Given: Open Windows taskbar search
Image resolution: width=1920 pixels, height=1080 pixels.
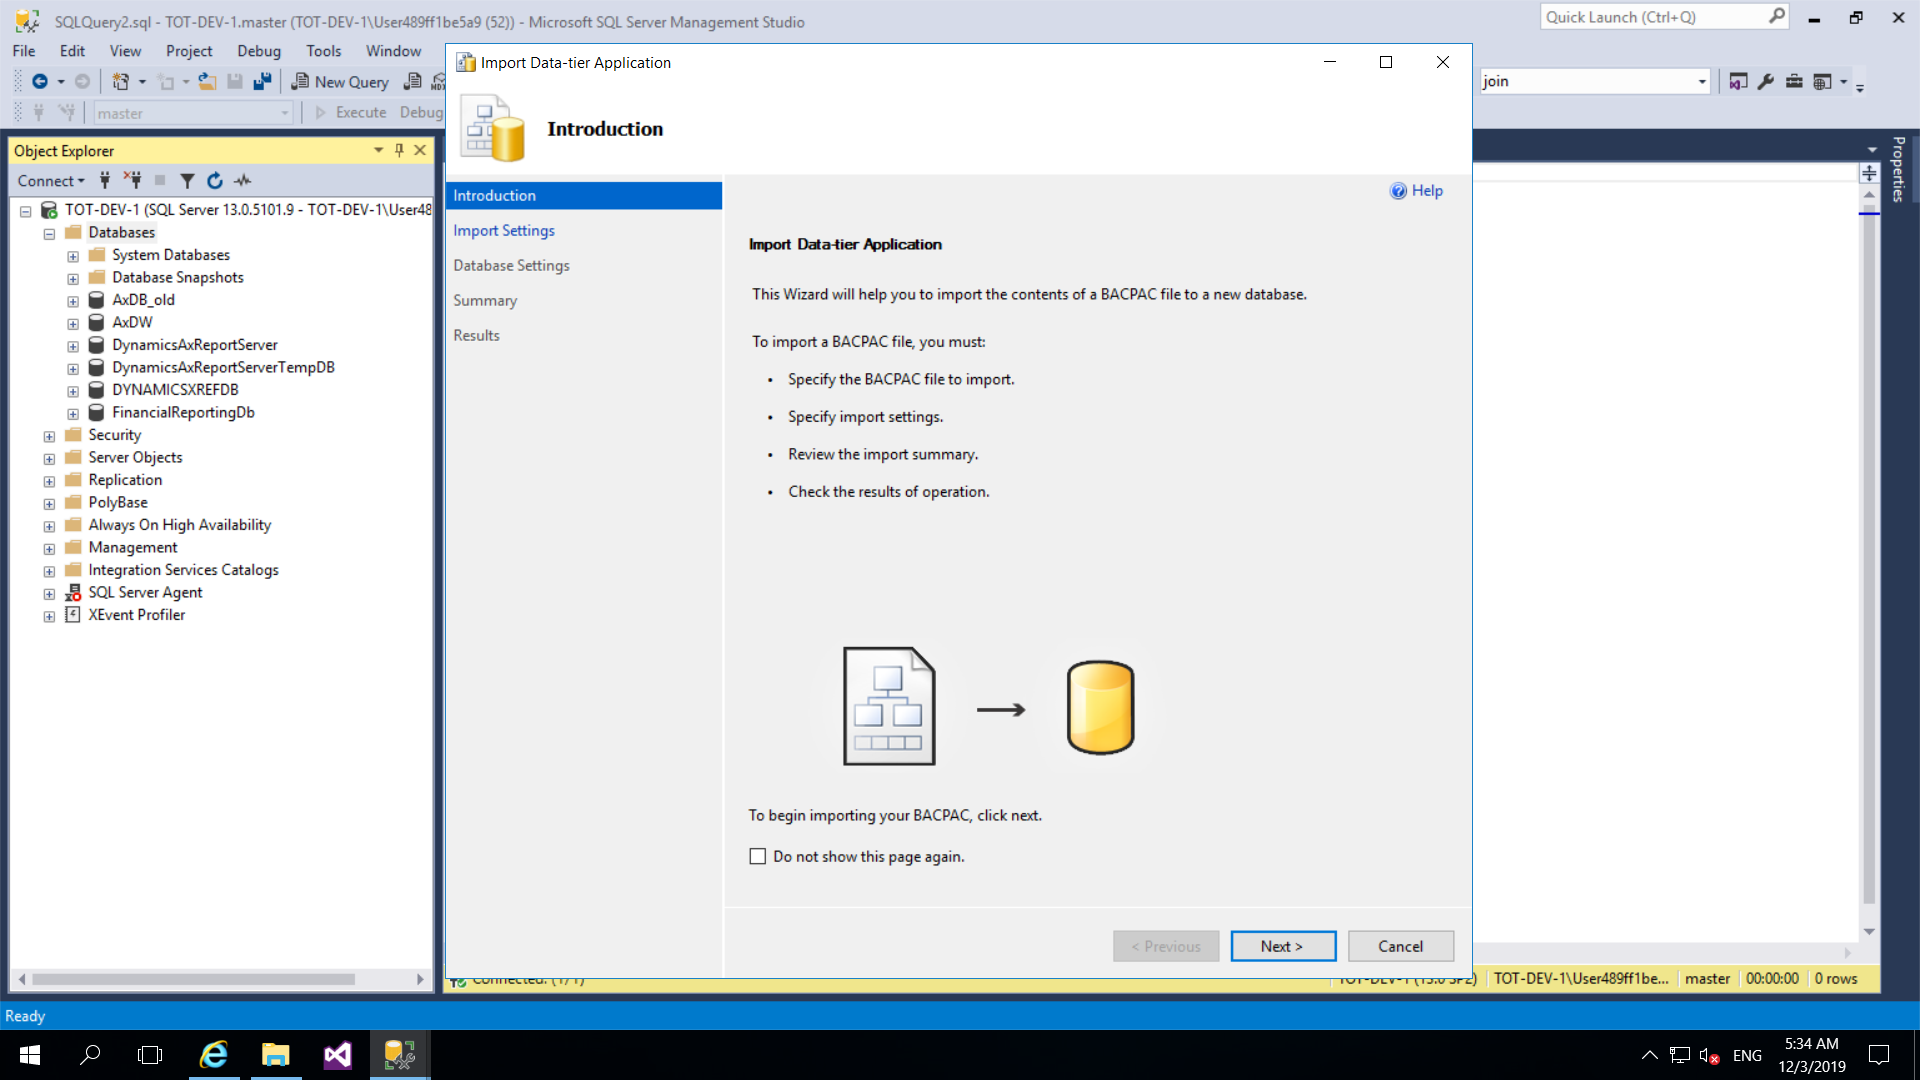Looking at the screenshot, I should tap(90, 1055).
